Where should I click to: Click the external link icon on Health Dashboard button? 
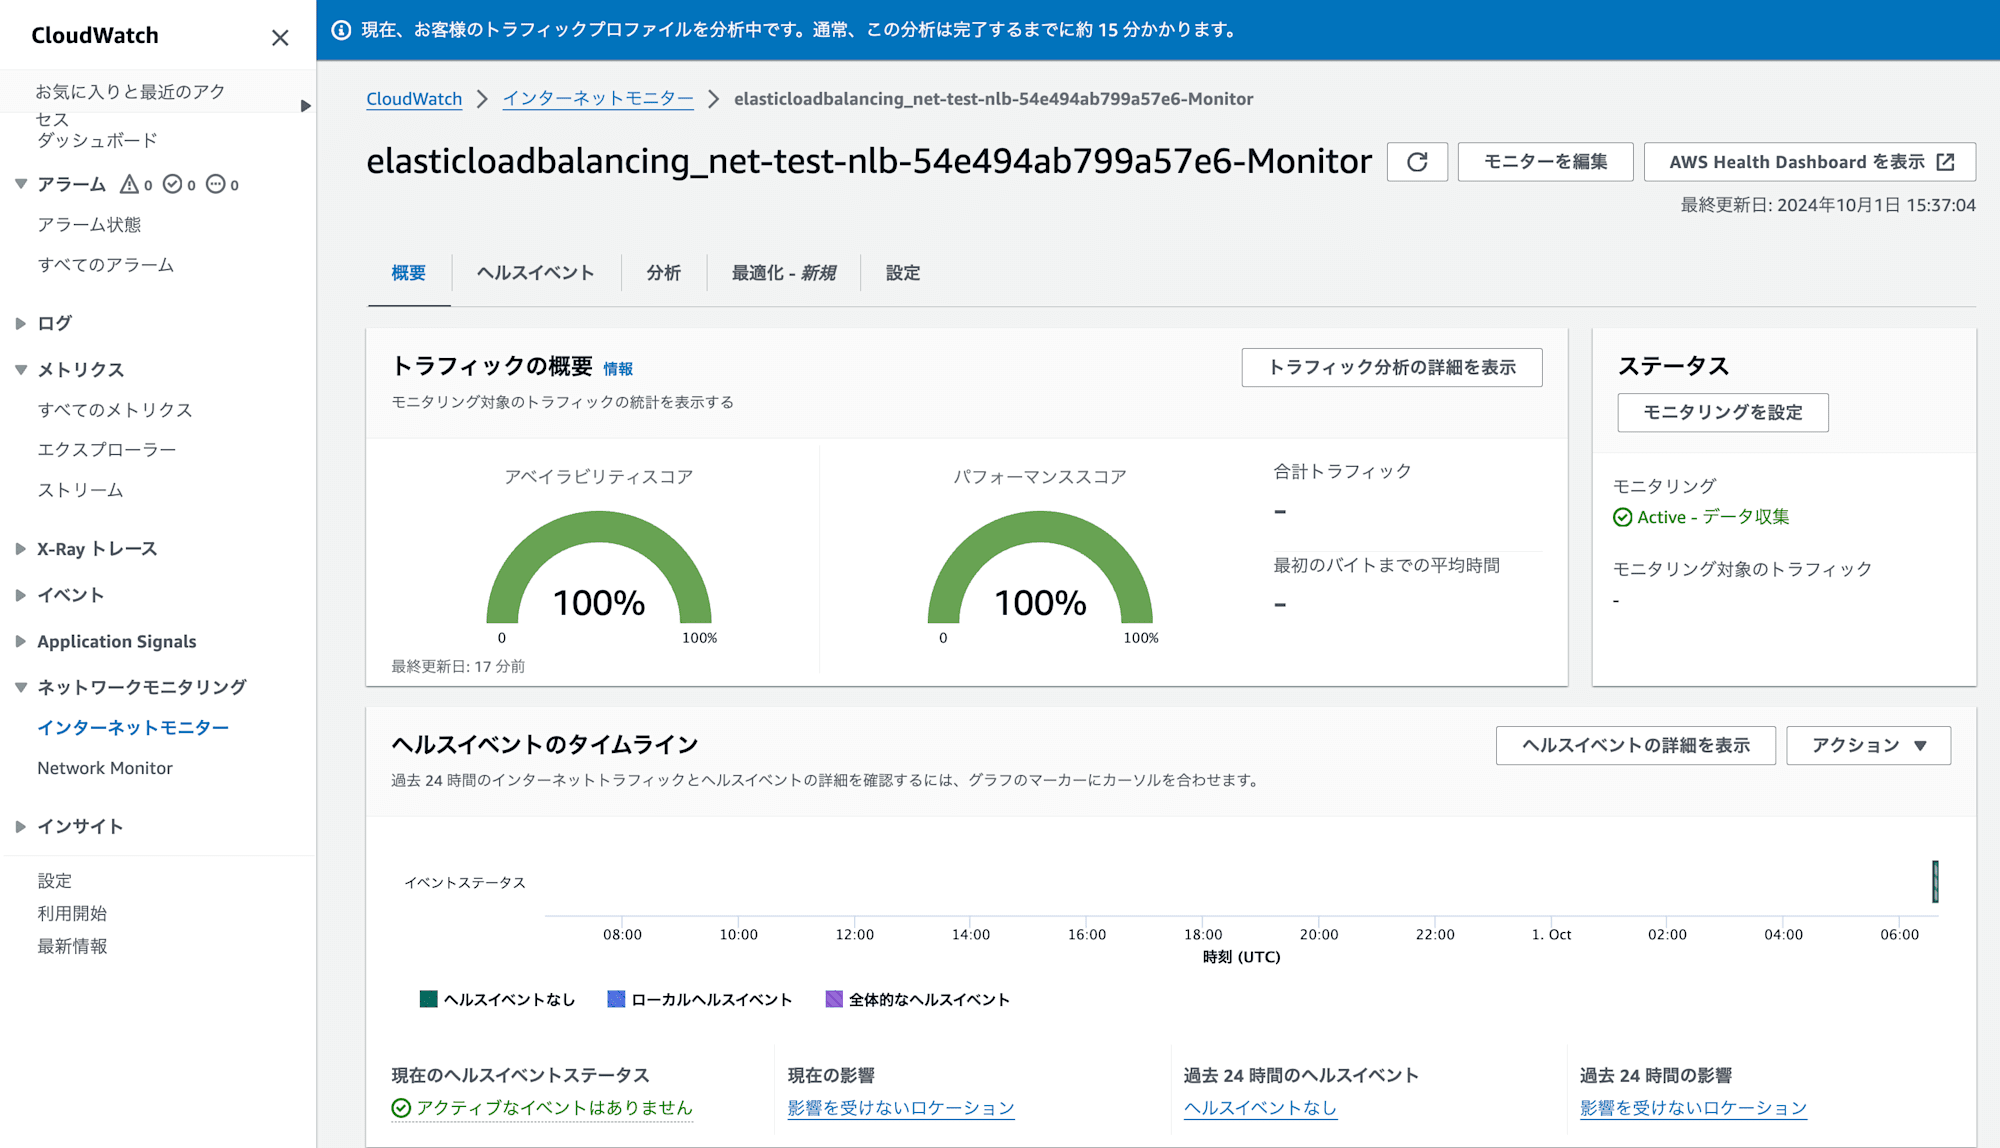pos(1945,162)
